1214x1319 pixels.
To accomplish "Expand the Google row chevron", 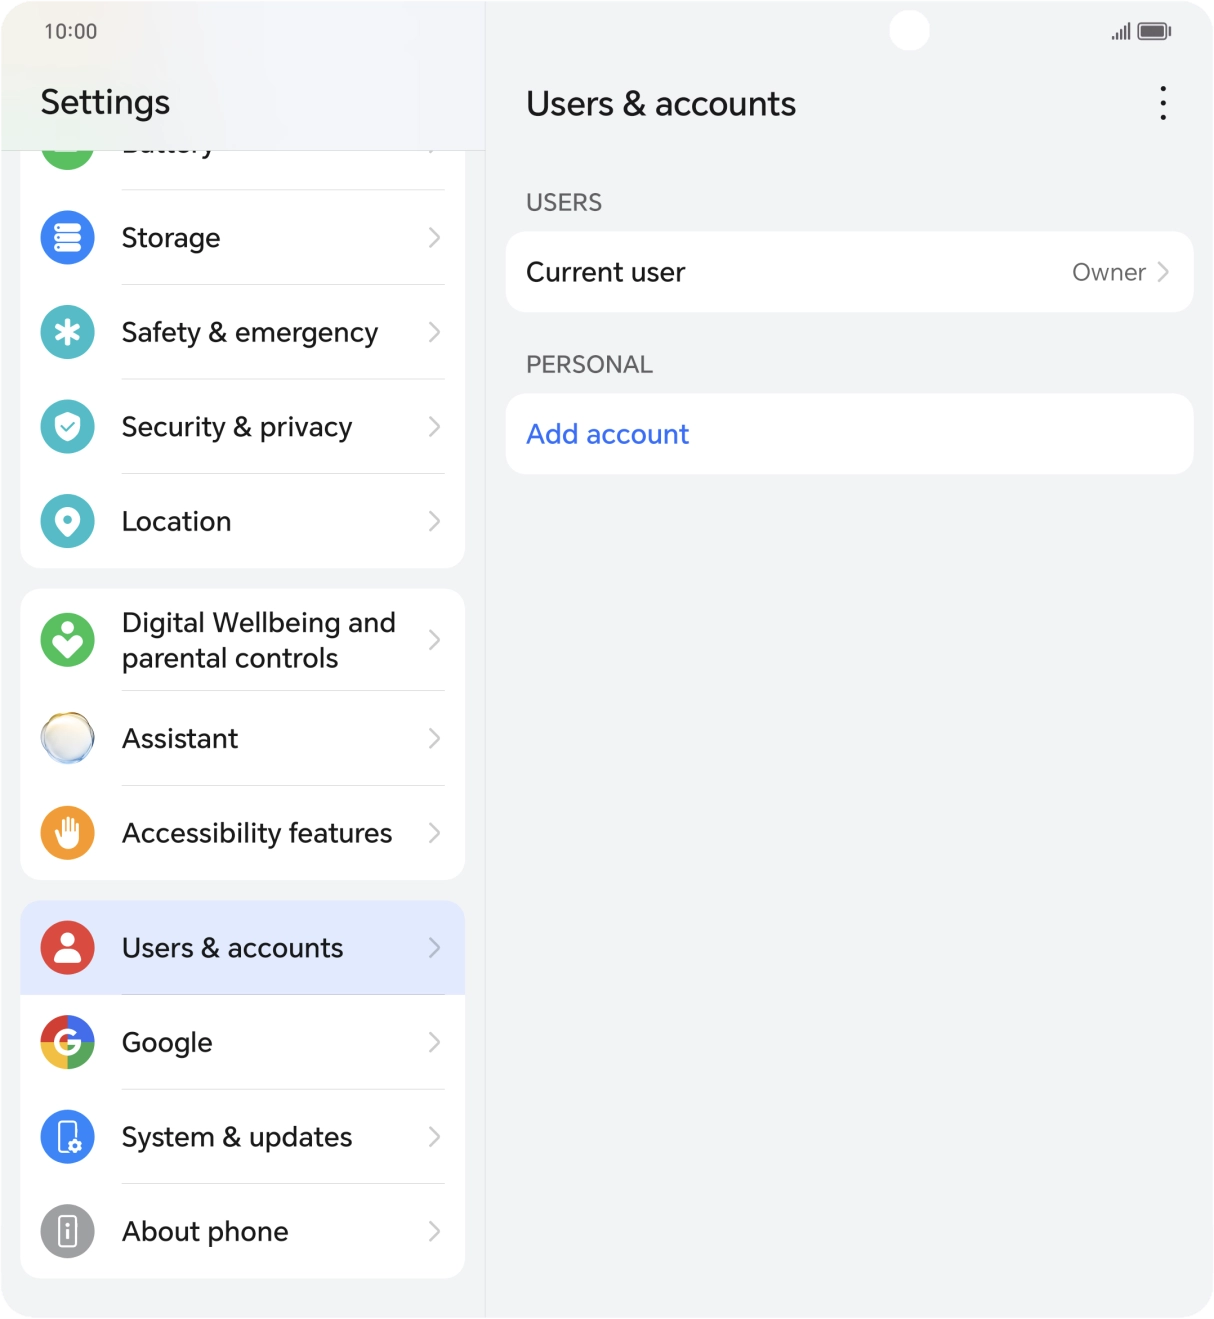I will [x=434, y=1042].
